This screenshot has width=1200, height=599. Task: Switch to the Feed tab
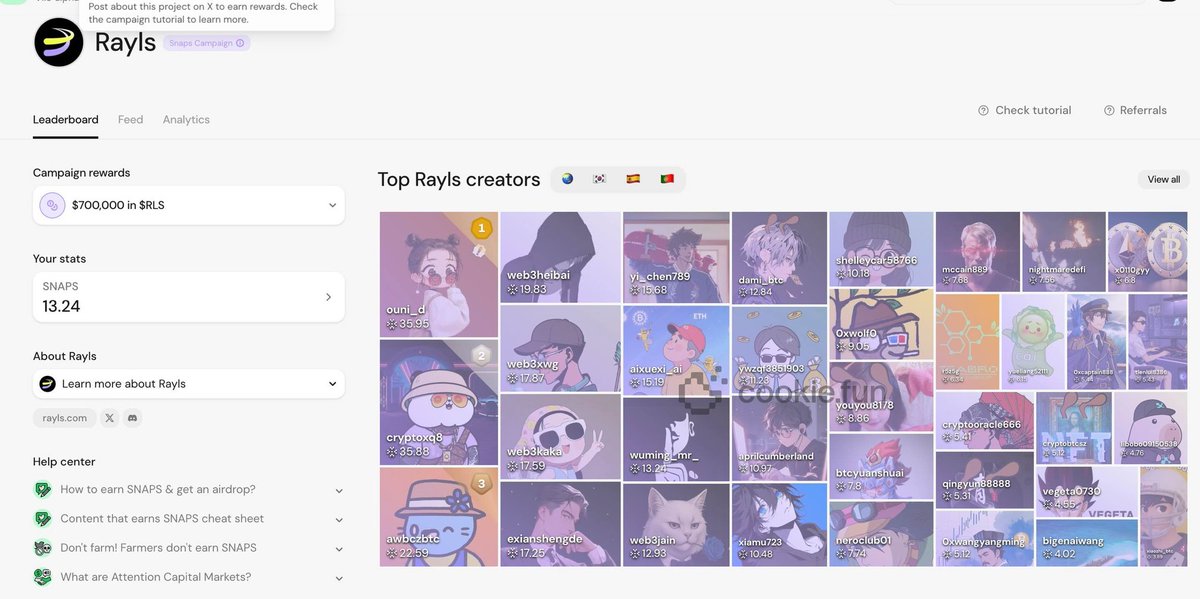[130, 120]
